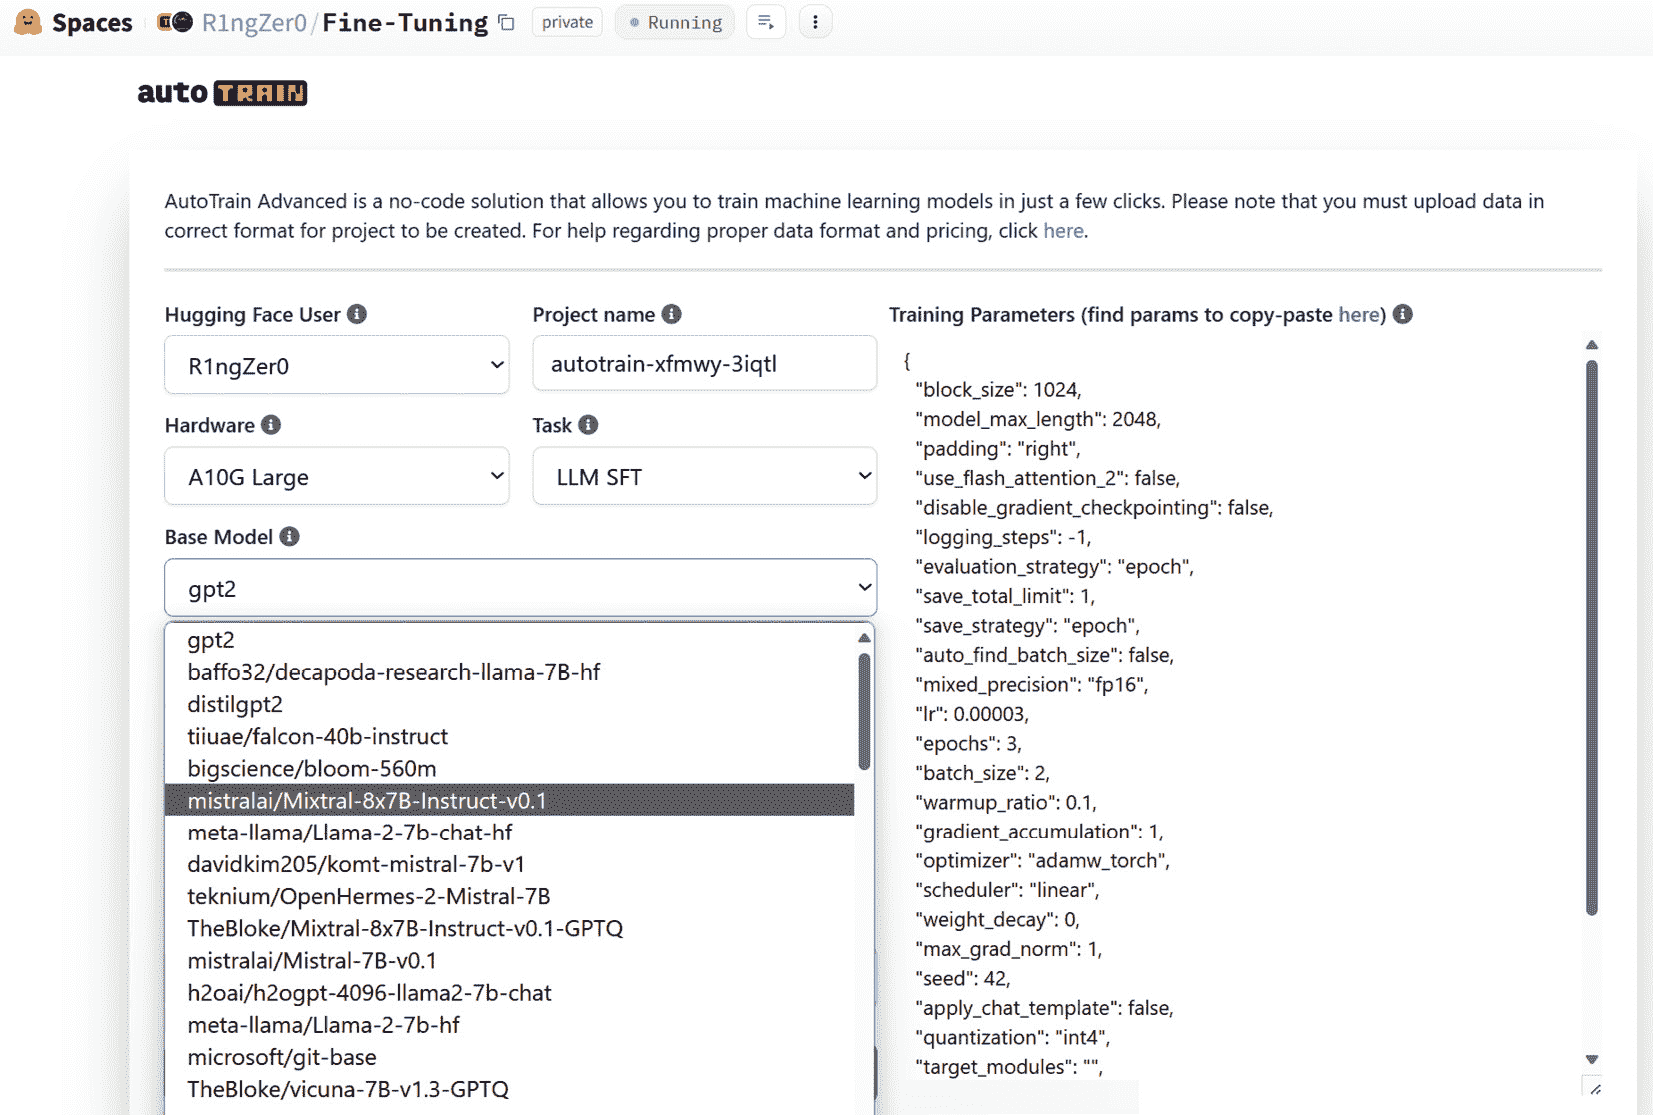
Task: Select TheBloke/vicuna-7B-v1.3-GPTQ option
Action: click(x=510, y=1089)
